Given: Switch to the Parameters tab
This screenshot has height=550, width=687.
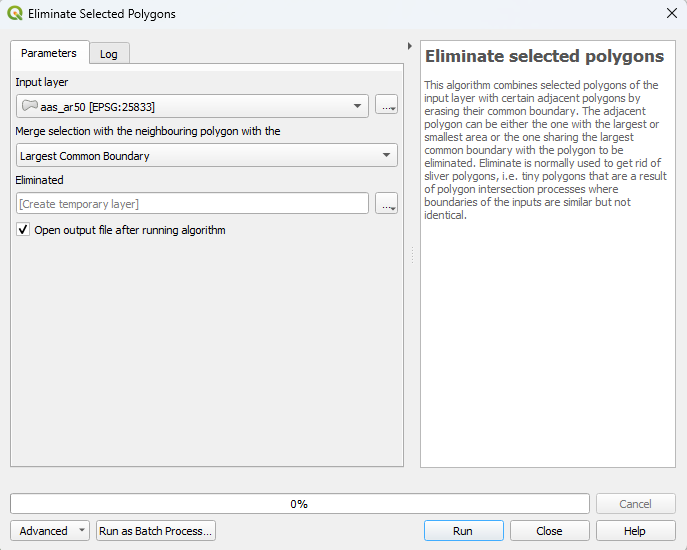Looking at the screenshot, I should coord(49,53).
